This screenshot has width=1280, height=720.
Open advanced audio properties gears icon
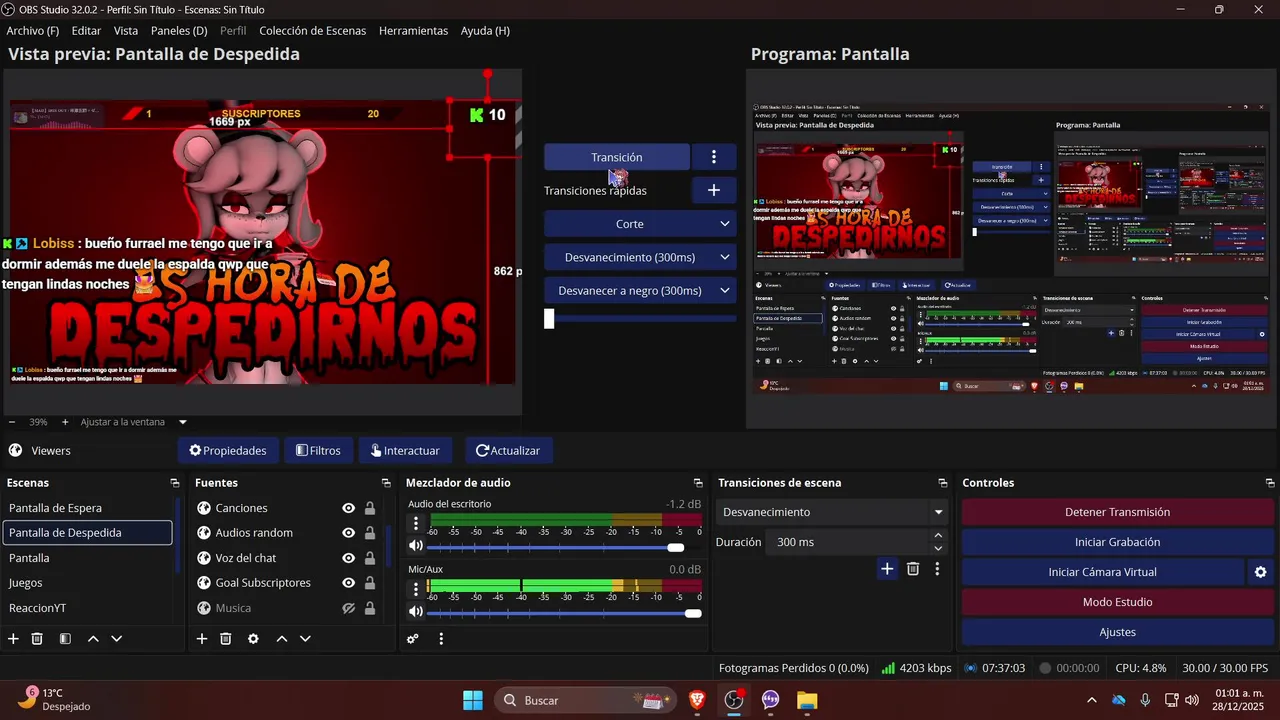(x=413, y=638)
